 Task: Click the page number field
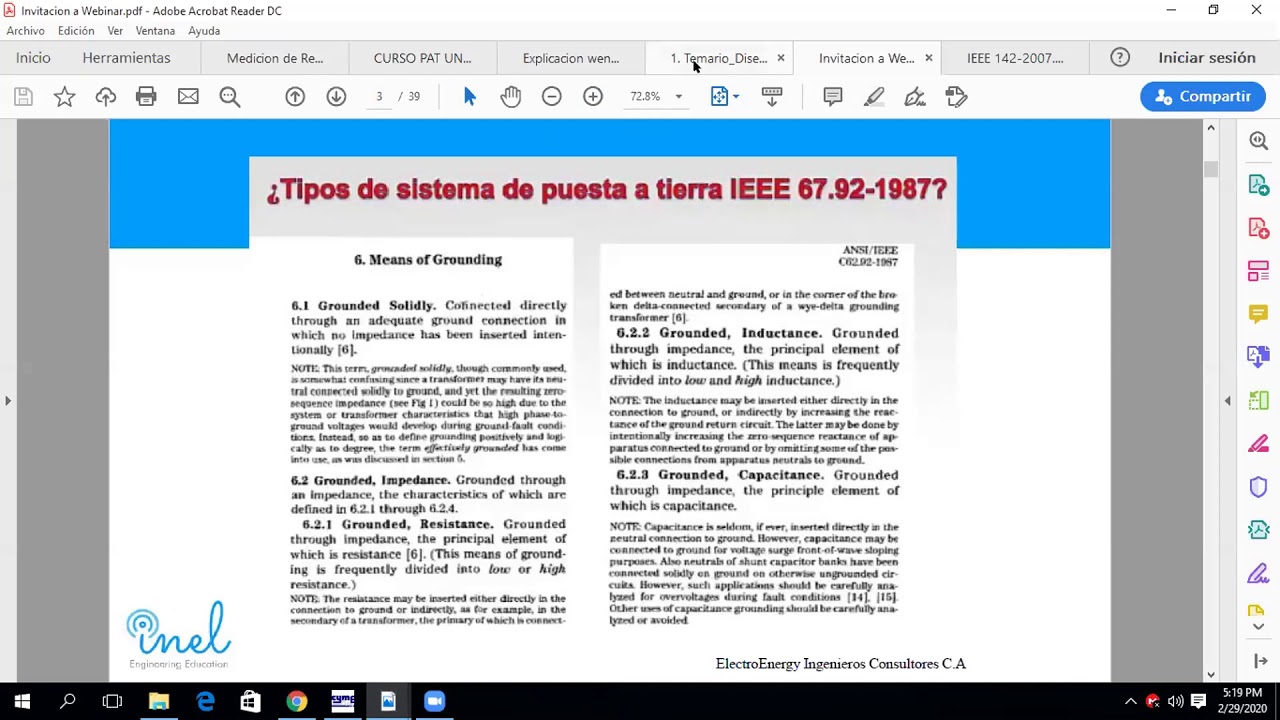[x=379, y=97]
